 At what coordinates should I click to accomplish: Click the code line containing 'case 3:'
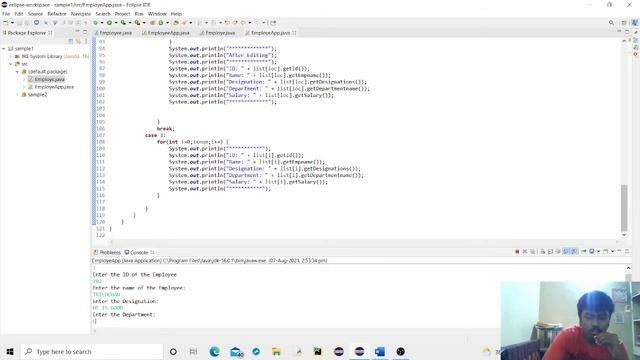[155, 135]
